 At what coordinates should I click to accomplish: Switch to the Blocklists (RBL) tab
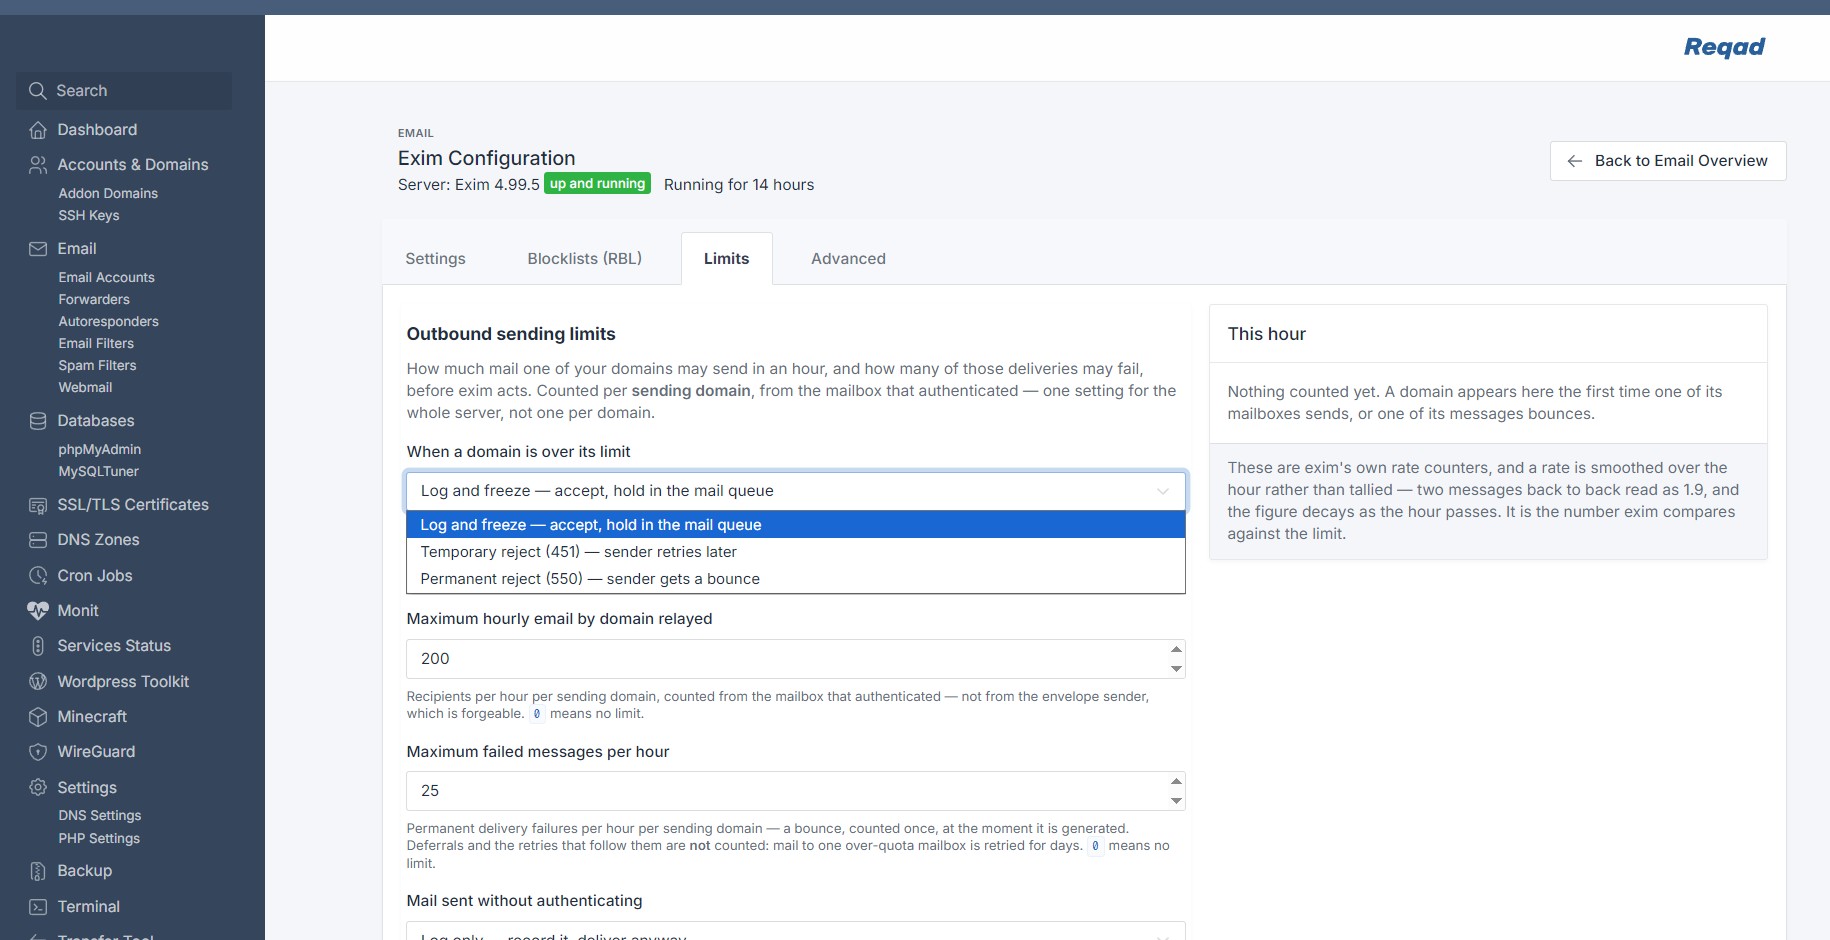(585, 259)
